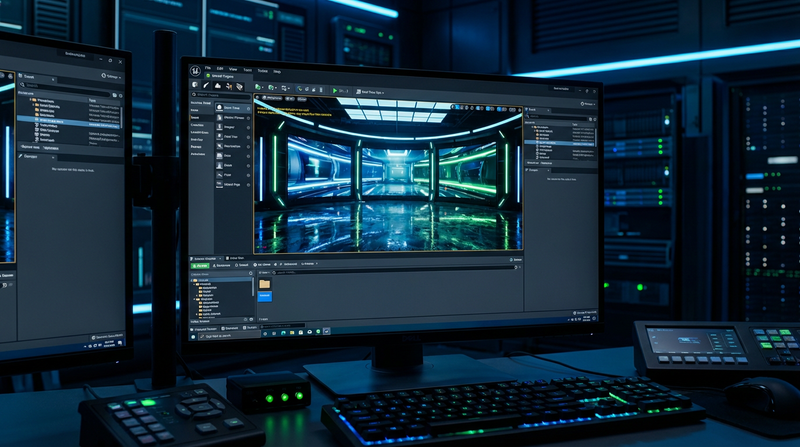The width and height of the screenshot is (800, 447).
Task: Click the Content Browser folder tree scrollbar
Action: point(253,287)
